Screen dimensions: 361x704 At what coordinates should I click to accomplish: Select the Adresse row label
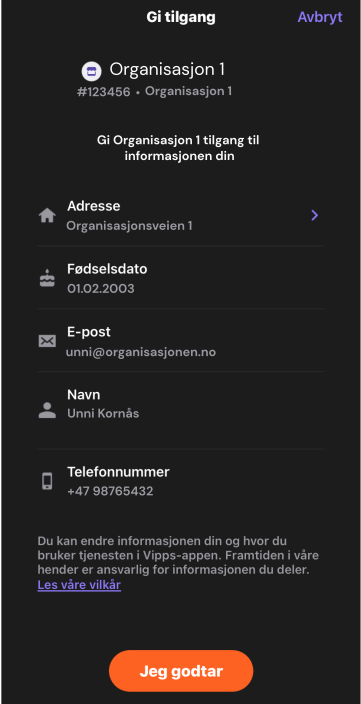93,206
